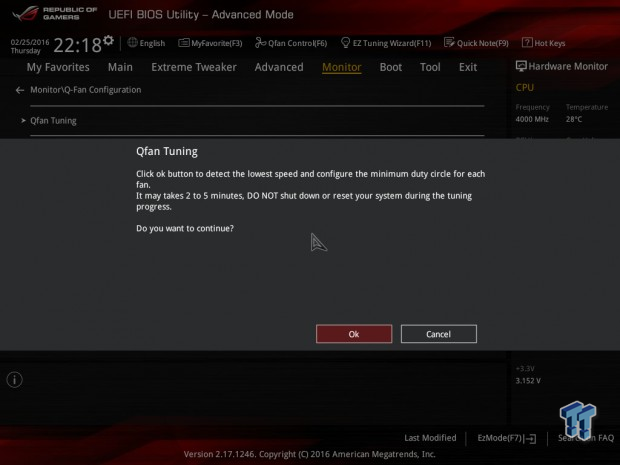Open Qfan Control(F6) fan icon
620x465 pixels.
coord(260,43)
